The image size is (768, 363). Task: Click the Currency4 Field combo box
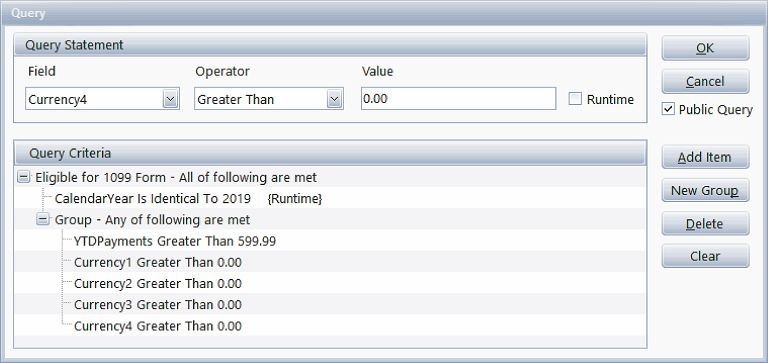point(102,99)
